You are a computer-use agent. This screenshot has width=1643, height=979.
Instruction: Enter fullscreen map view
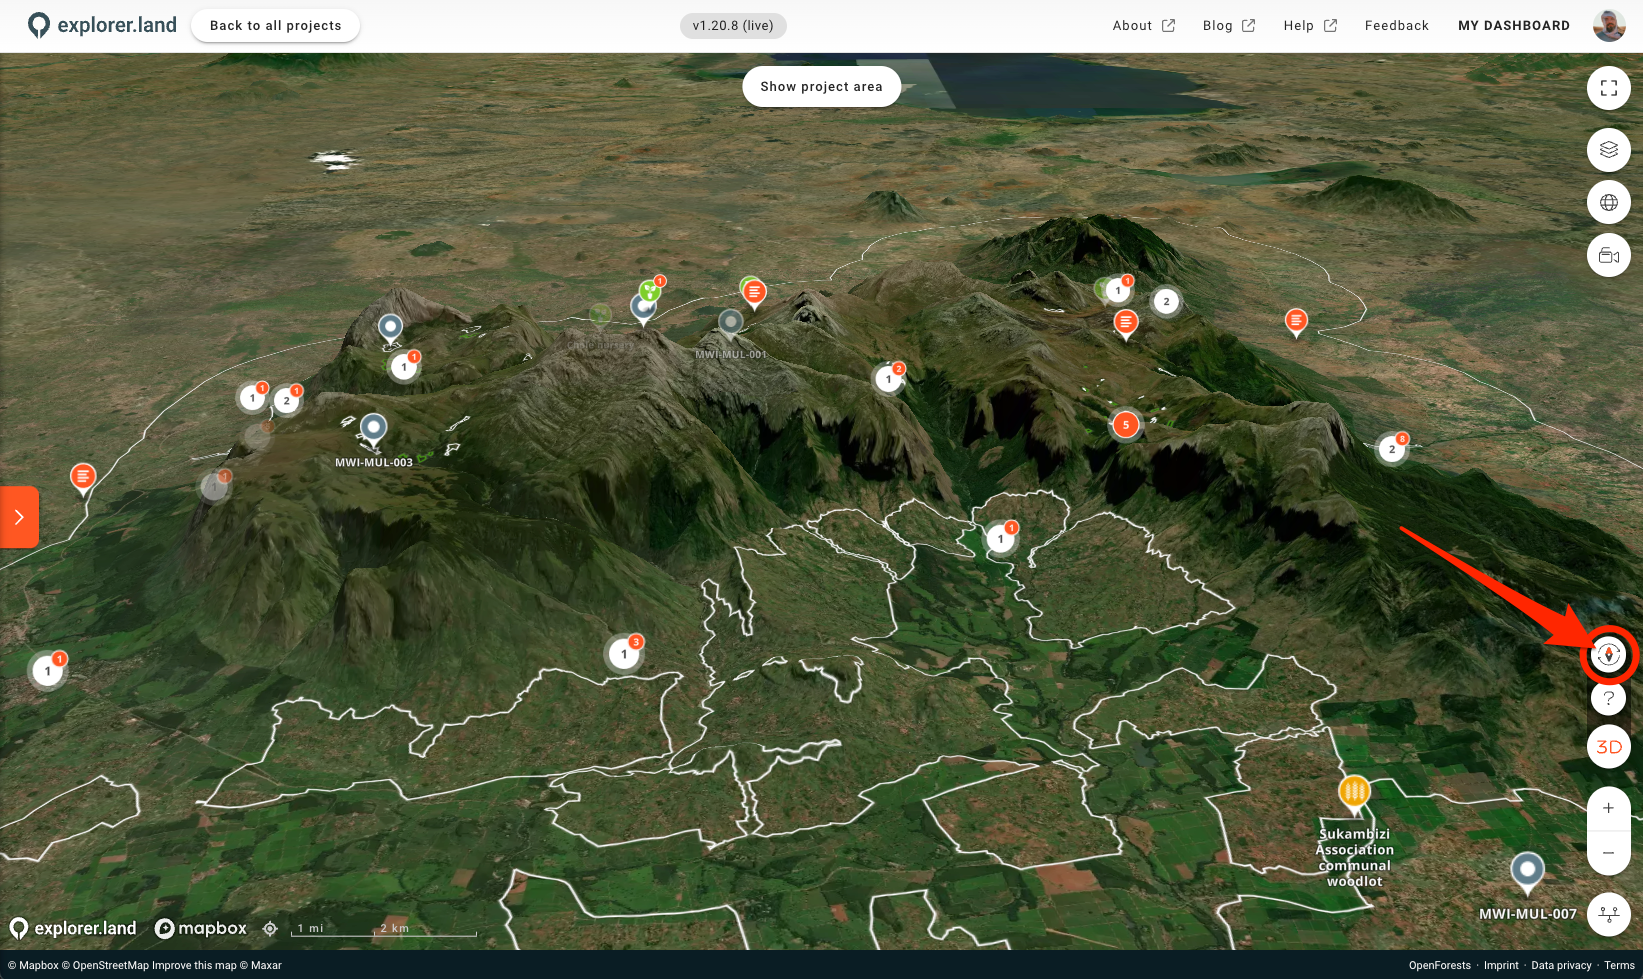pos(1608,88)
